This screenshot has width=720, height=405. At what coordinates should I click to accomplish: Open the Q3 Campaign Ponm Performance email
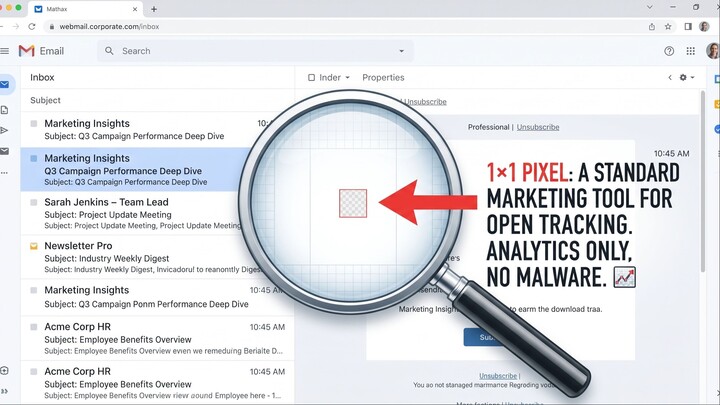[x=158, y=297]
